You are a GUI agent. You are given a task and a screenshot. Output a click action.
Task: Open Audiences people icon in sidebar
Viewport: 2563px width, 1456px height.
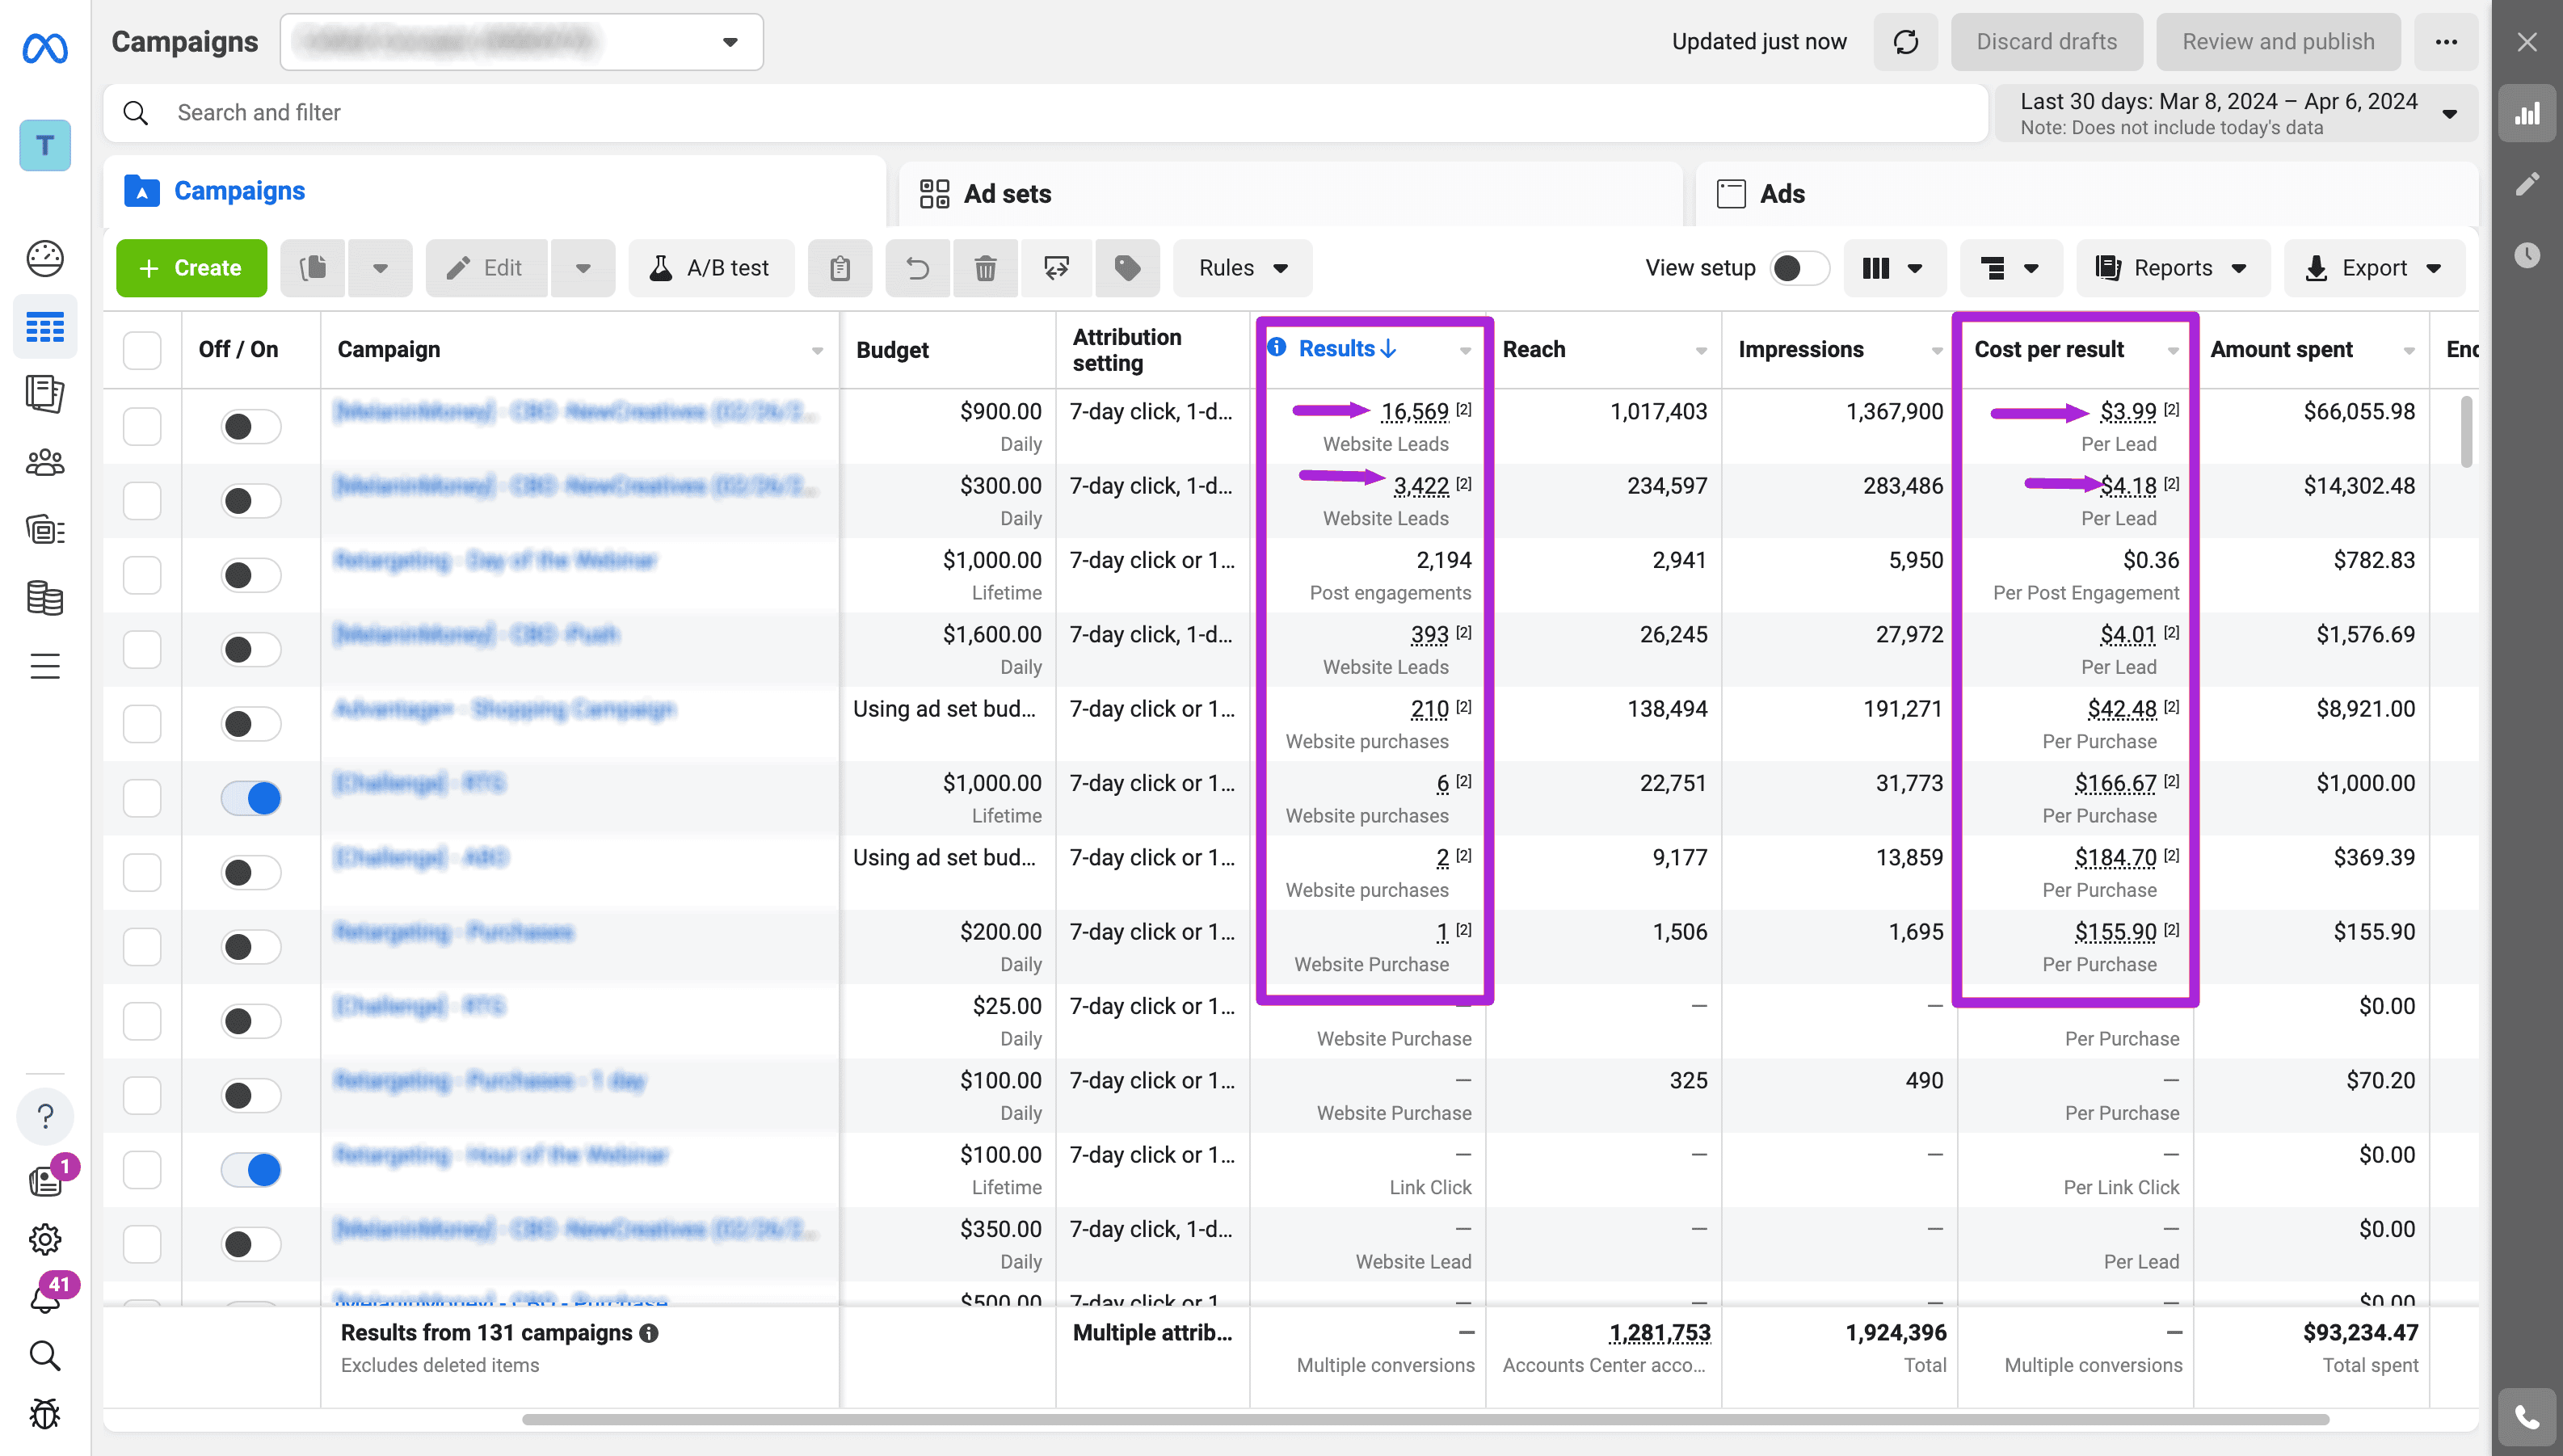pyautogui.click(x=45, y=463)
